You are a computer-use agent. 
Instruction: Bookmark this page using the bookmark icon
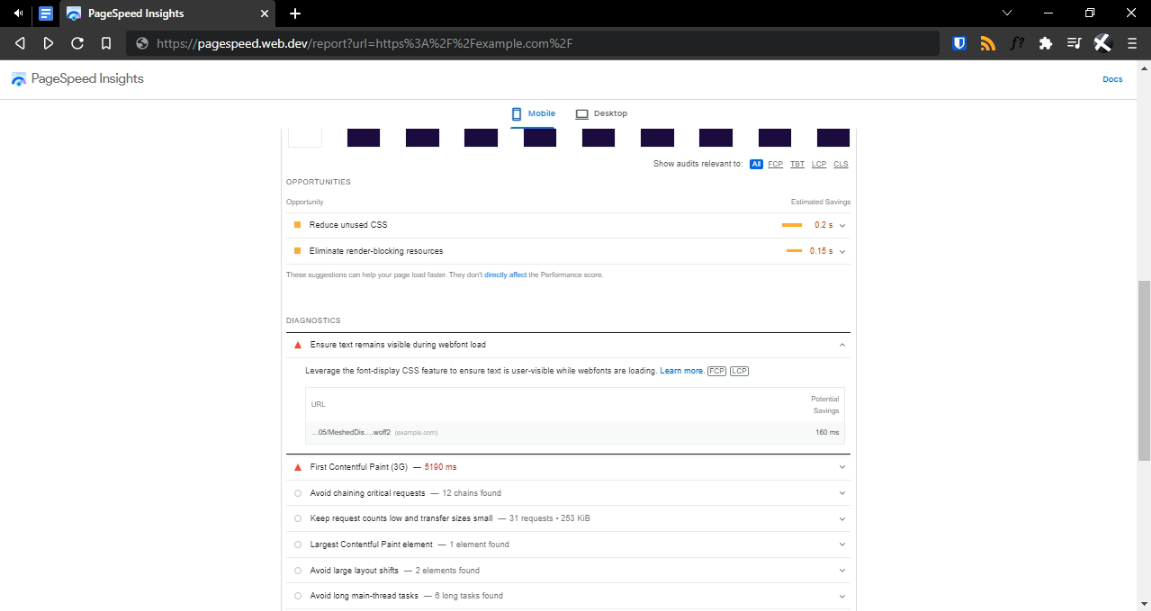click(106, 43)
